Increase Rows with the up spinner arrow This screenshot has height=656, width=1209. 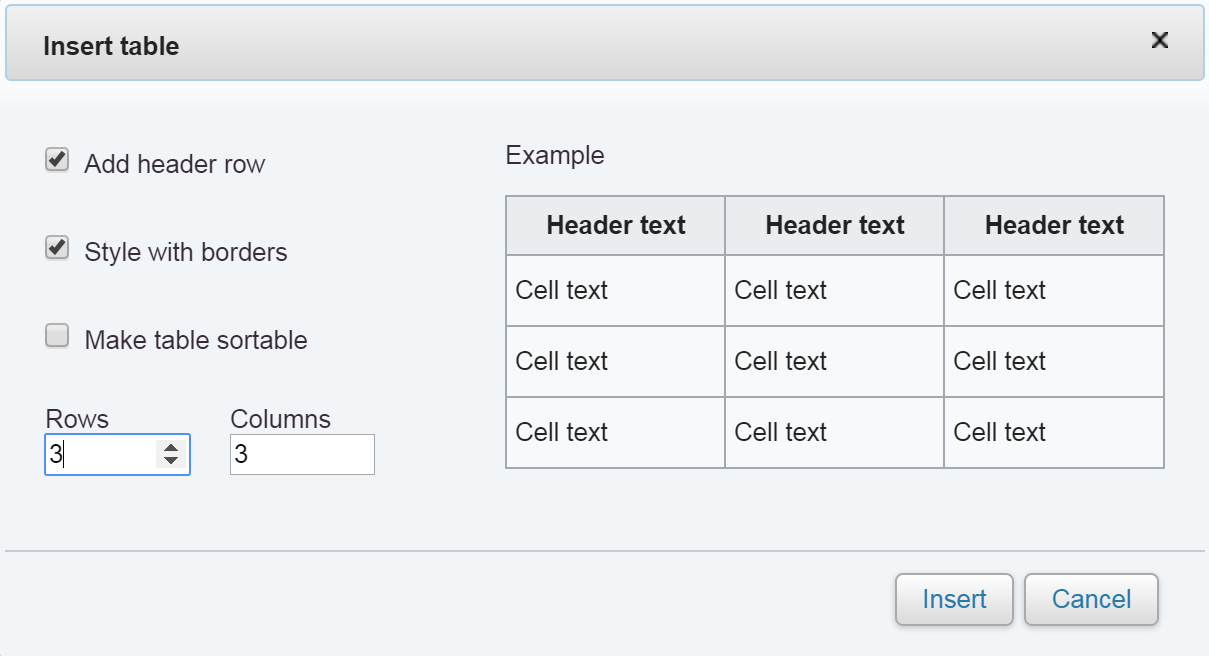tap(171, 448)
